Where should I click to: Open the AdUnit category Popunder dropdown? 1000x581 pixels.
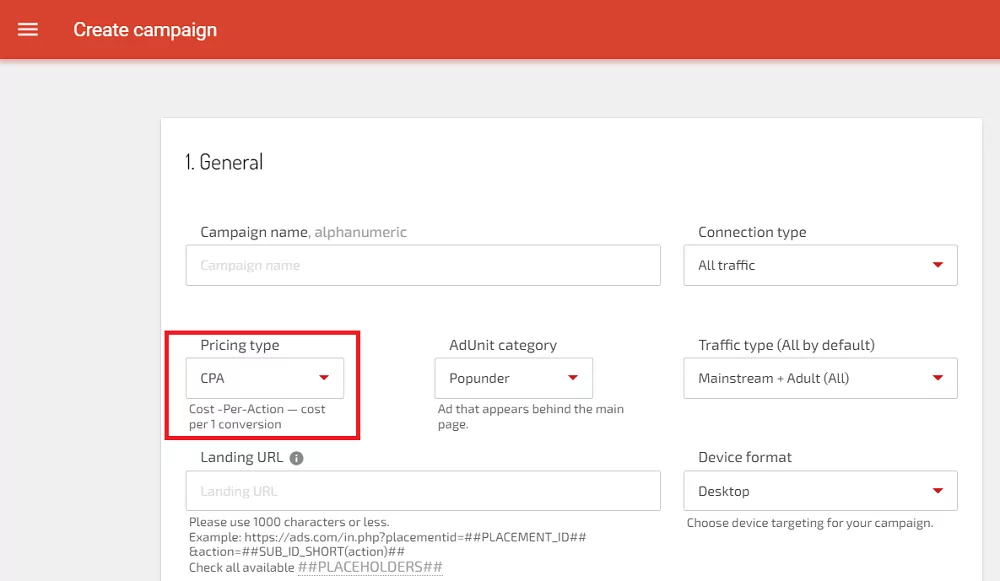click(x=513, y=378)
